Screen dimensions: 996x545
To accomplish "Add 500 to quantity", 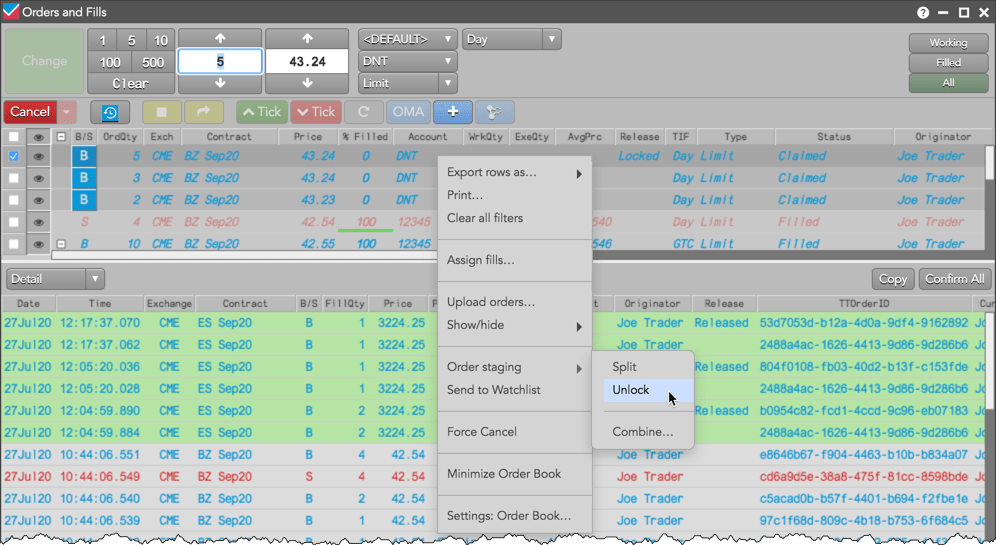I will tap(152, 62).
